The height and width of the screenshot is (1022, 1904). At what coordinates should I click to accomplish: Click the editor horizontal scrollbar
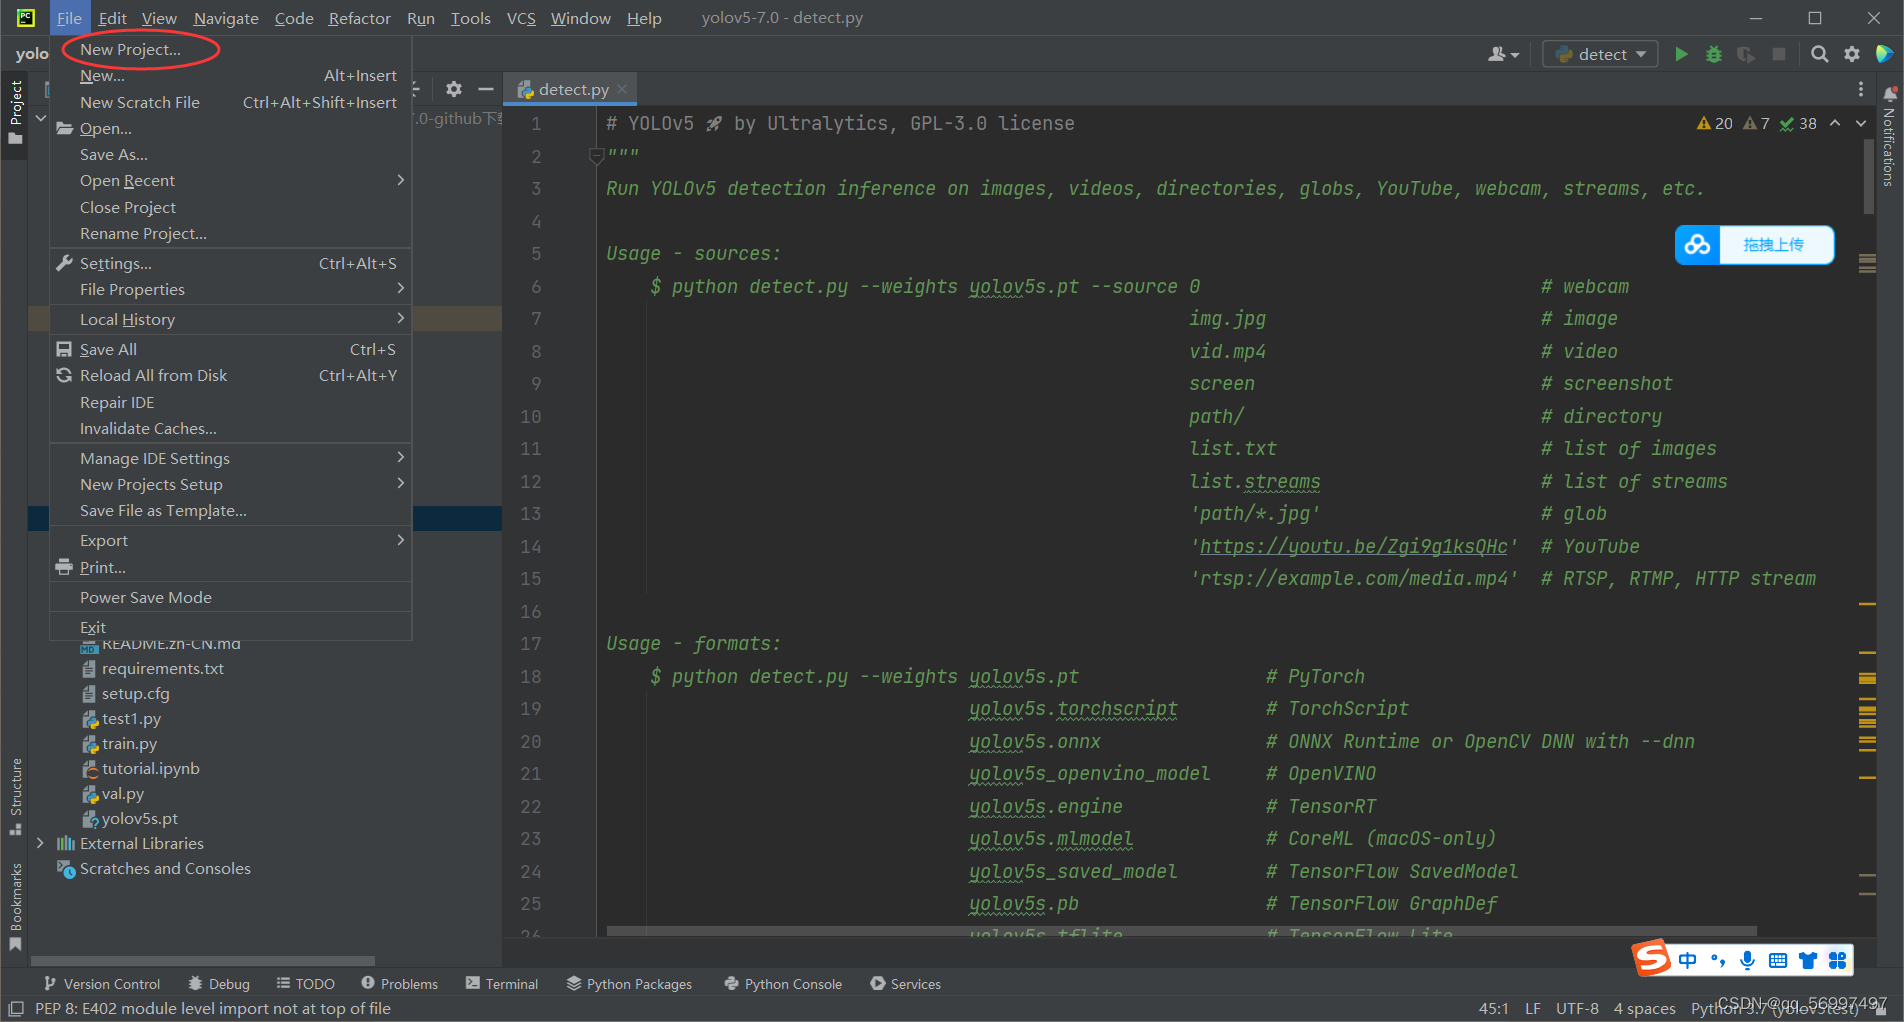click(1181, 931)
